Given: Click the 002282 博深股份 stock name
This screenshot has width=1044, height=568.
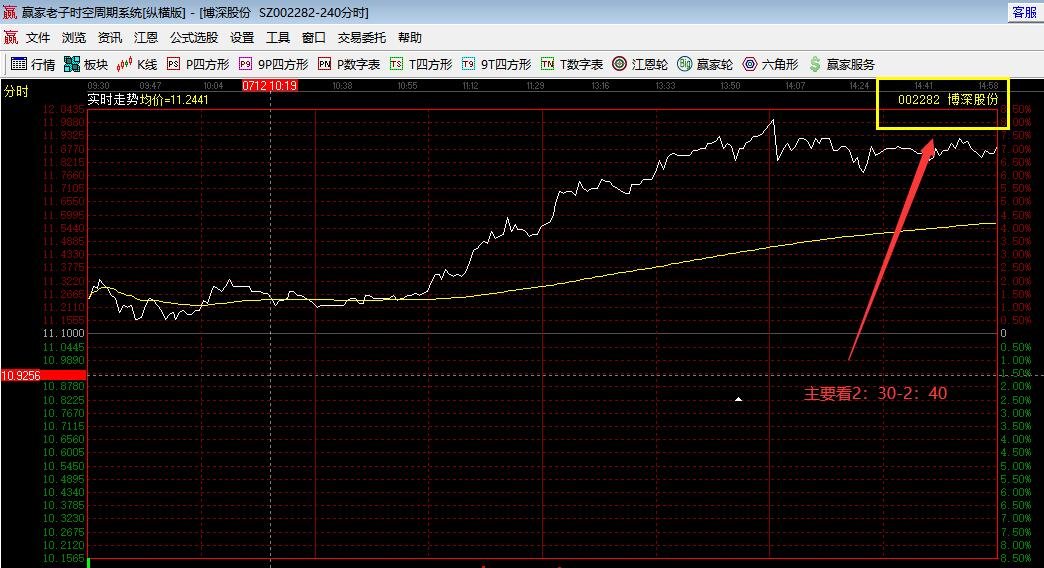Looking at the screenshot, I should (x=948, y=99).
